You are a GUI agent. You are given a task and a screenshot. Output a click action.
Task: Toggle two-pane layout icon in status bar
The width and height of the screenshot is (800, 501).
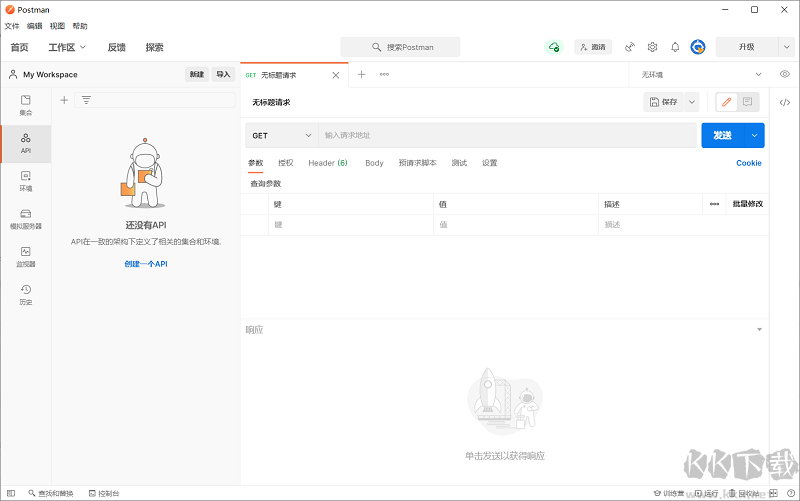coord(773,493)
